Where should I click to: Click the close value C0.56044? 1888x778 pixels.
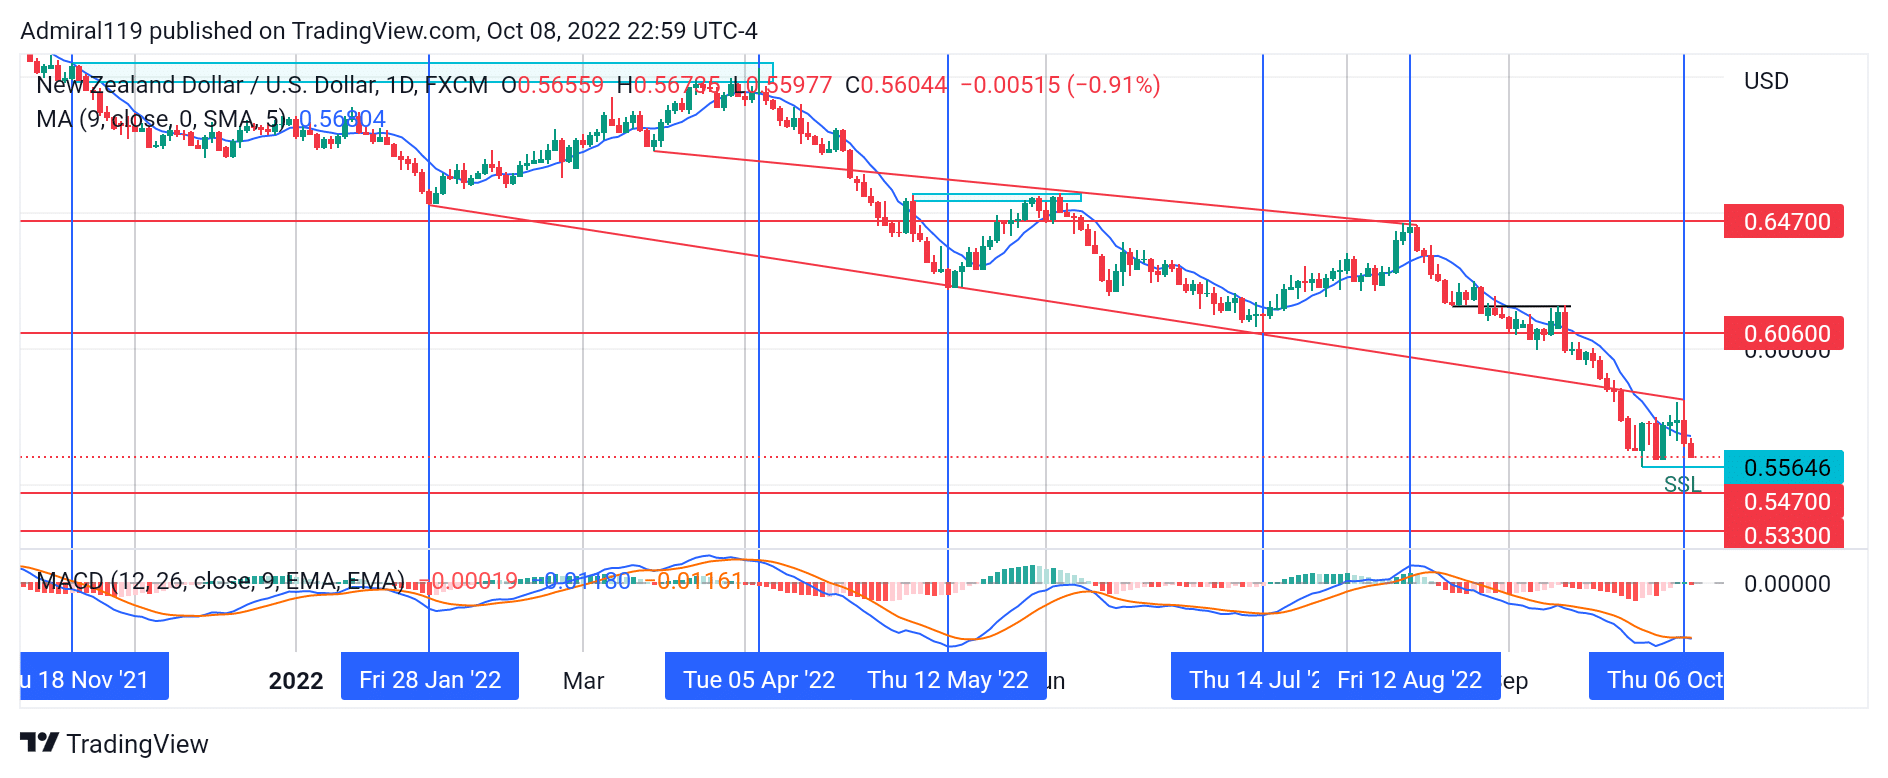pos(896,85)
